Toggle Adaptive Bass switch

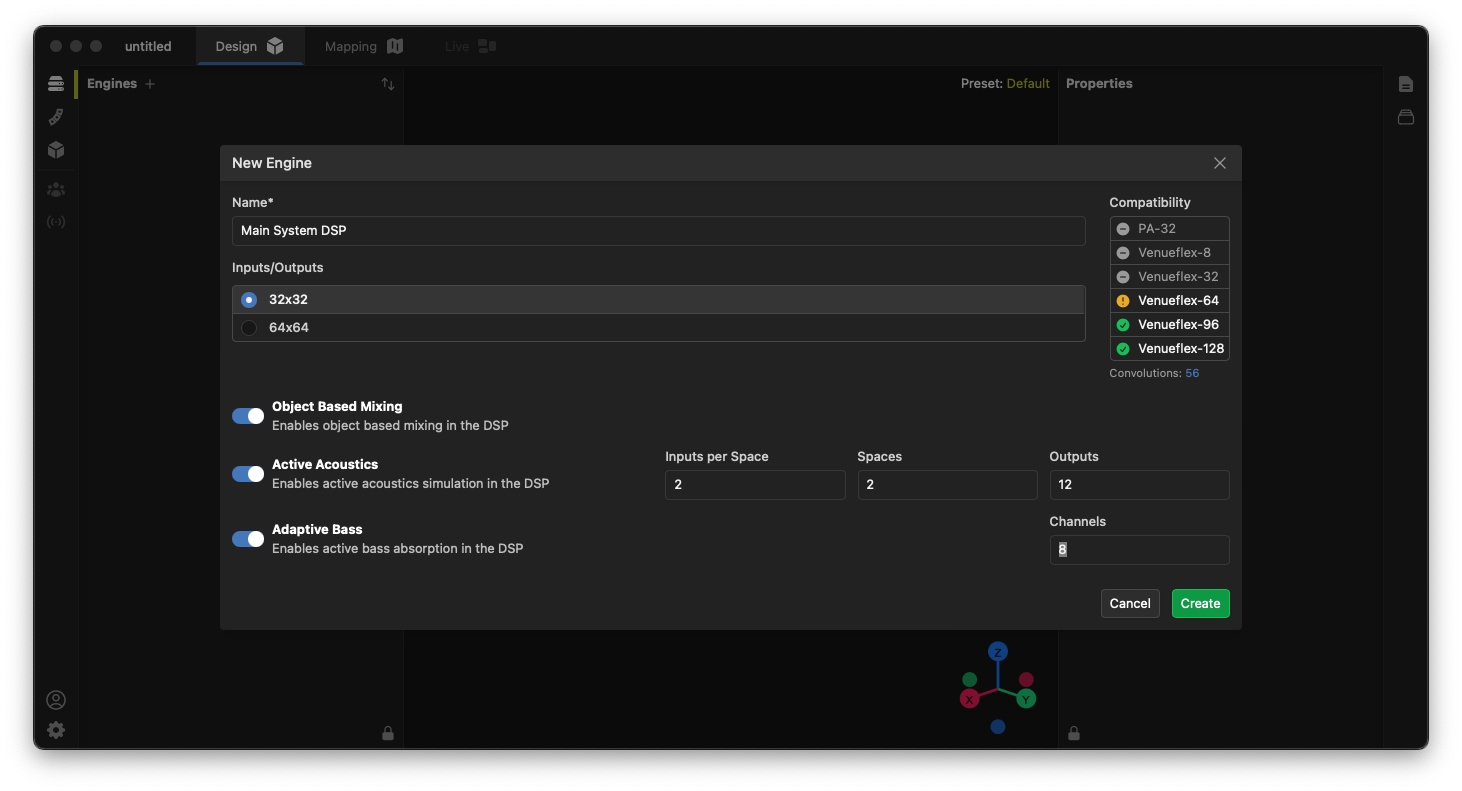point(248,539)
